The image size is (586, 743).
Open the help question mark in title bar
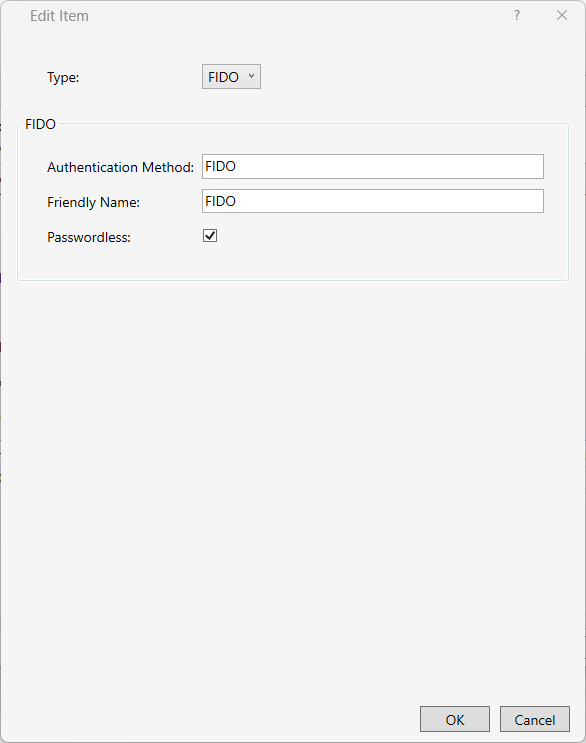pos(517,16)
